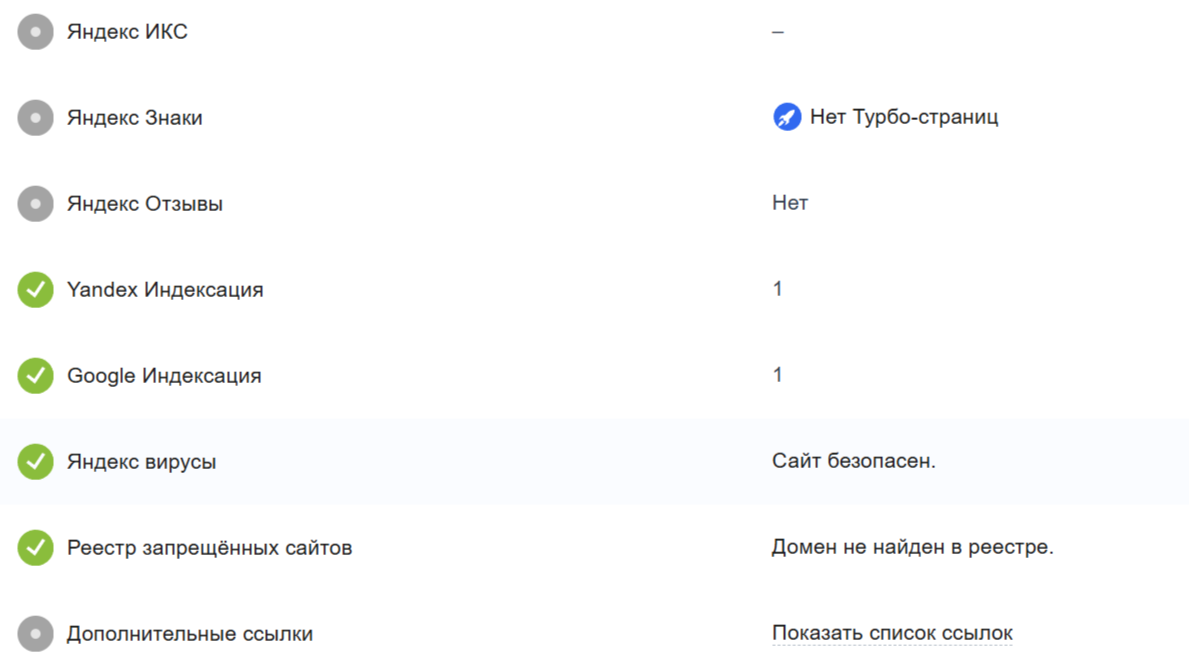Click the Реестр запрещённых сайтов label
The height and width of the screenshot is (660, 1189).
(209, 548)
